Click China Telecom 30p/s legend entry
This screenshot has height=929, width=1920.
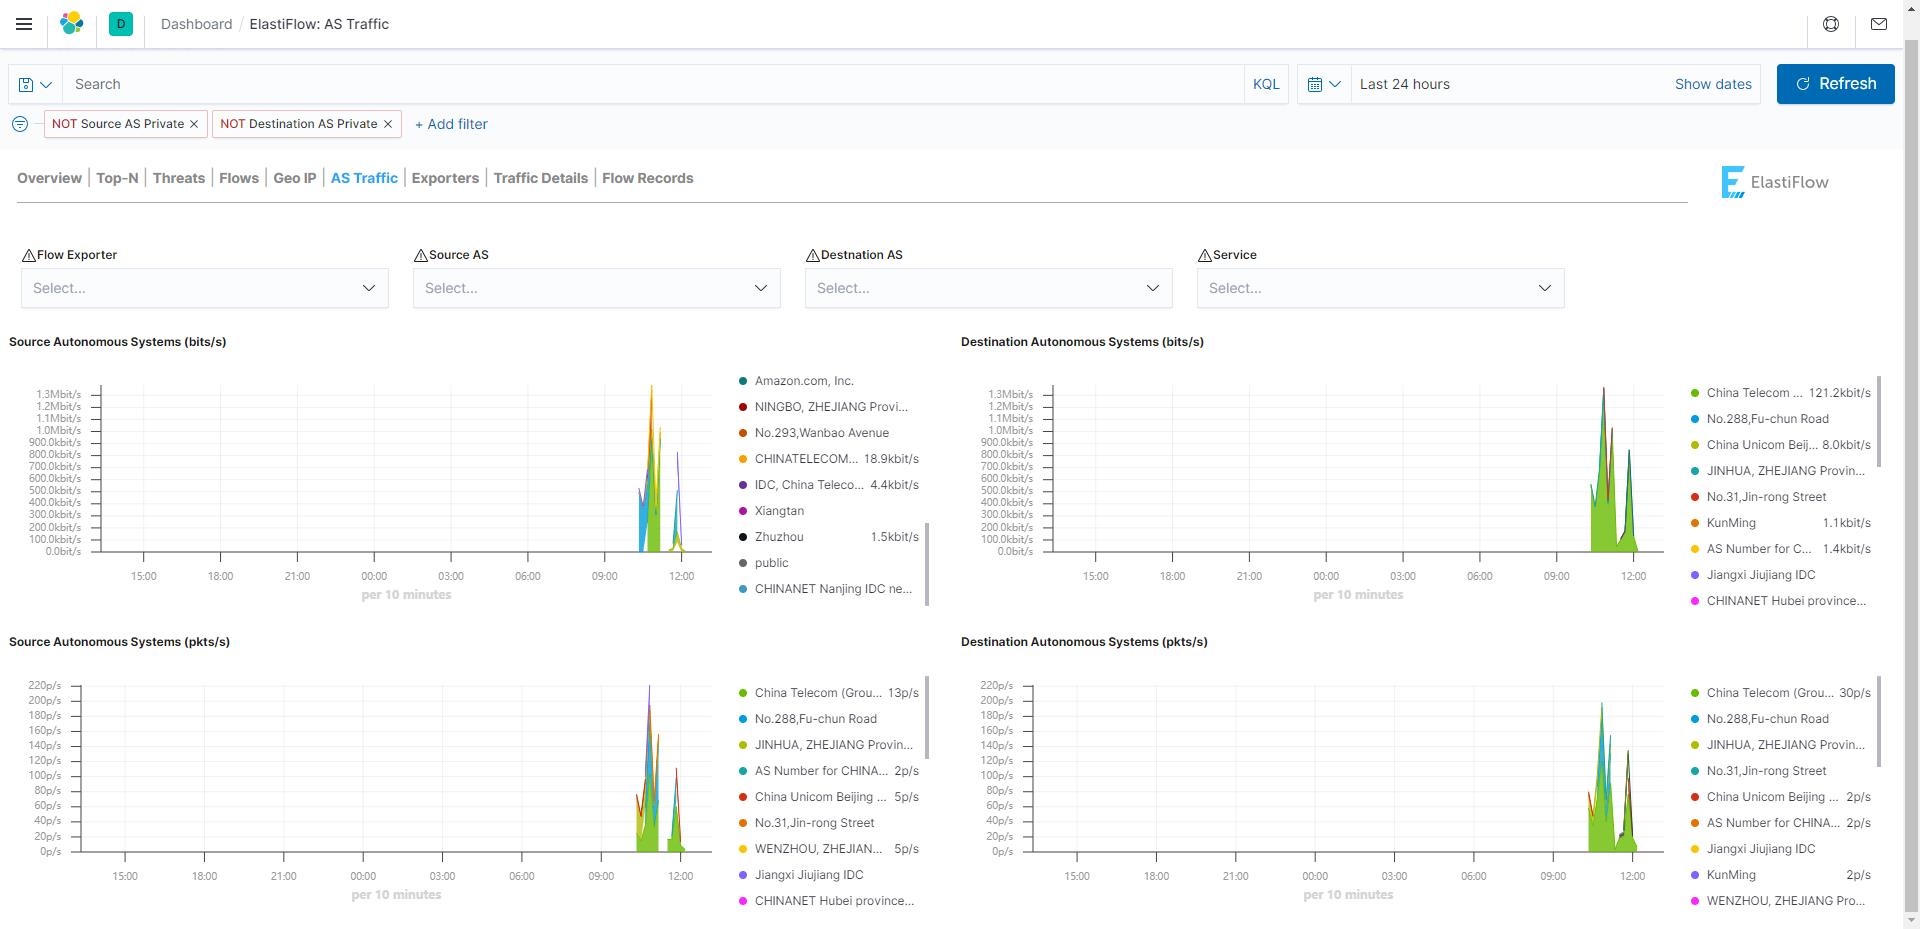1781,693
